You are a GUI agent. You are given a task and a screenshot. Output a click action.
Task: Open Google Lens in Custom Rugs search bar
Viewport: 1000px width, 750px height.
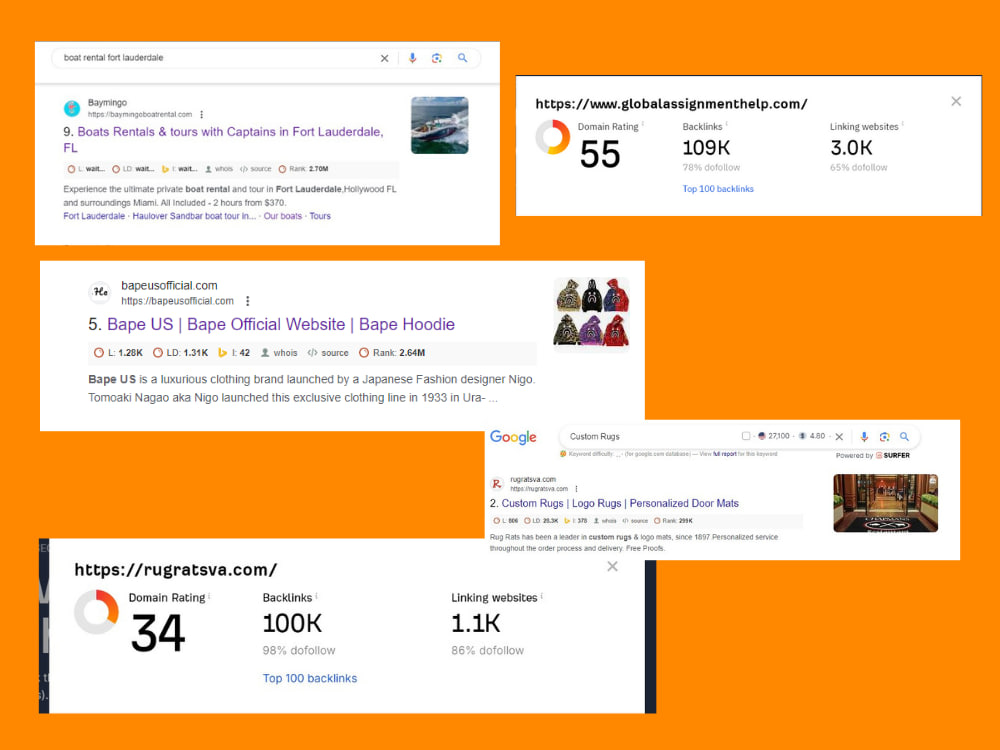click(x=885, y=437)
